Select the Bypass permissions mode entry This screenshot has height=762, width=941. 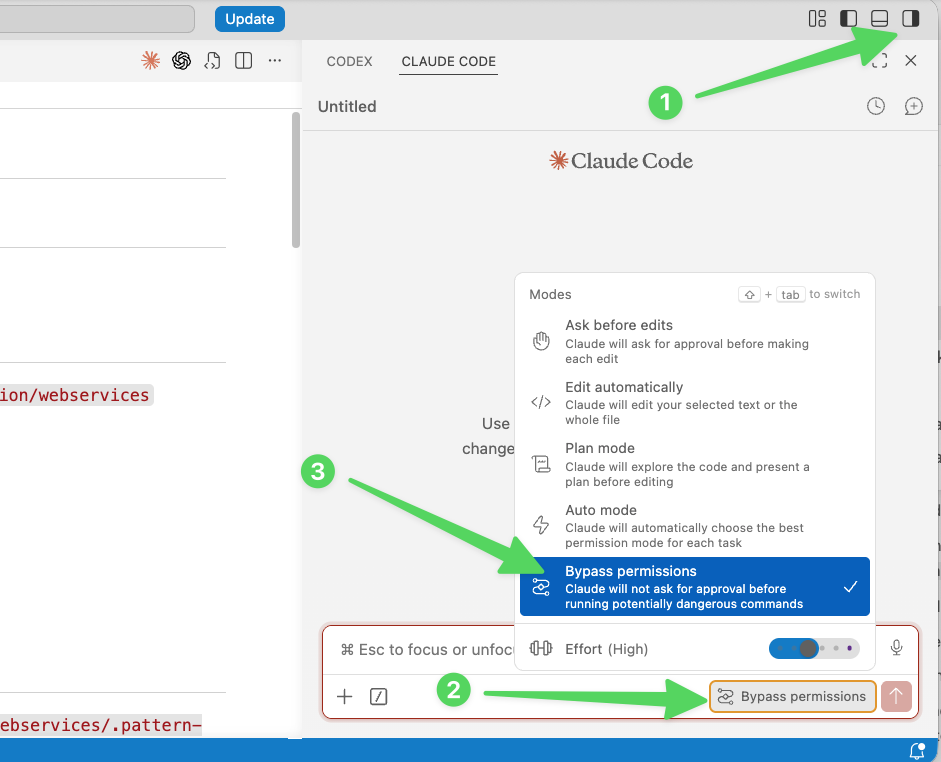coord(694,587)
